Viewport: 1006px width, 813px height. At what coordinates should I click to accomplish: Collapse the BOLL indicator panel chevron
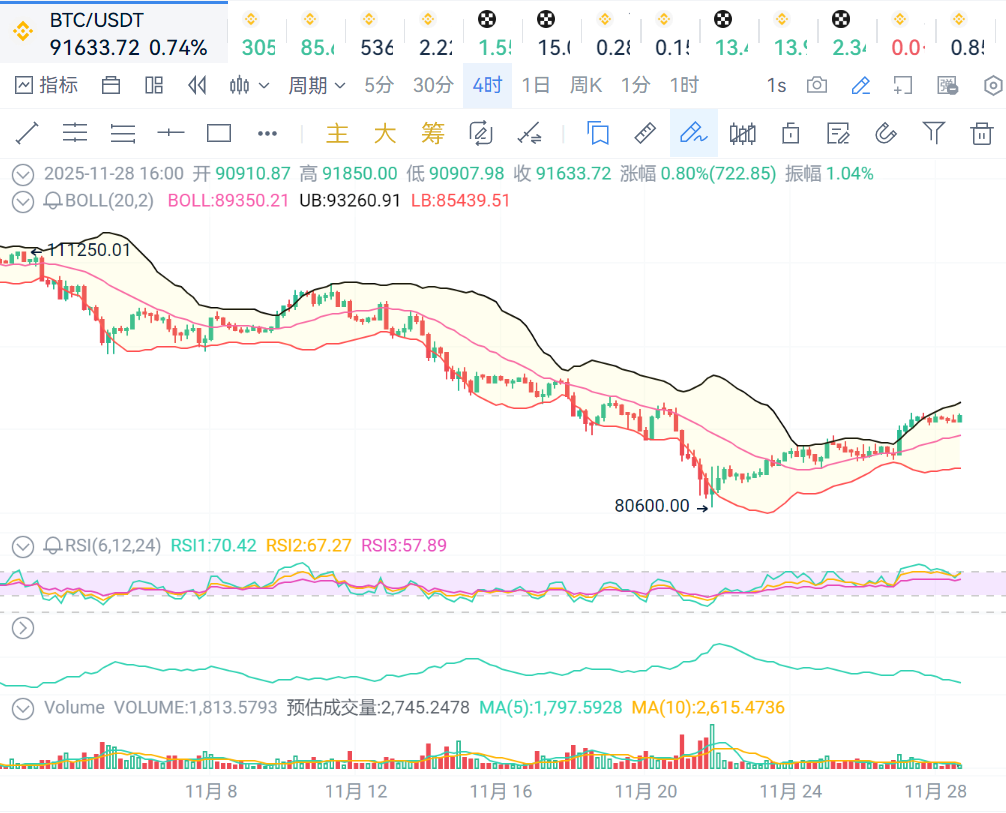tap(22, 201)
